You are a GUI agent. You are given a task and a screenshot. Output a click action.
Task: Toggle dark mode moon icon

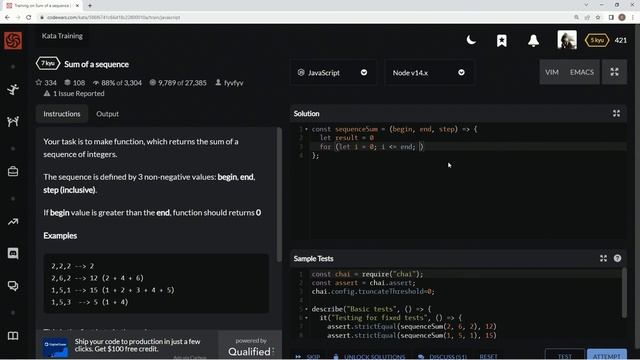(x=471, y=40)
